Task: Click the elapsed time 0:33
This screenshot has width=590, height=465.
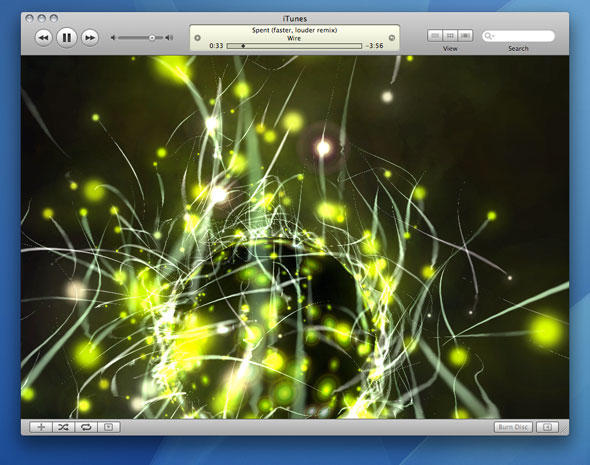Action: [x=216, y=46]
